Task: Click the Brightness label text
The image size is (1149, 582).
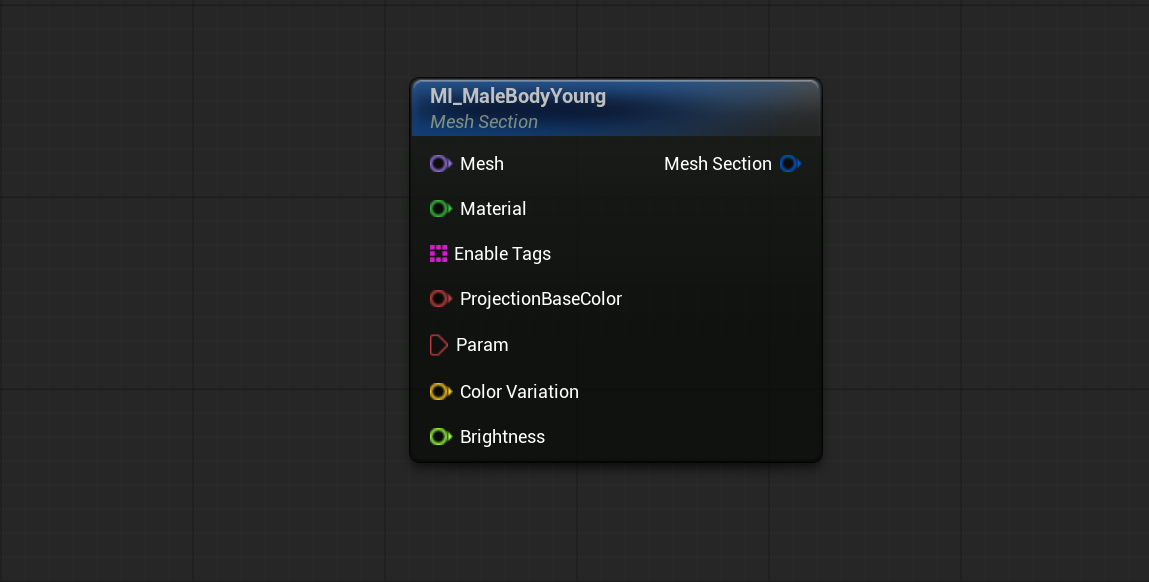Action: 502,437
